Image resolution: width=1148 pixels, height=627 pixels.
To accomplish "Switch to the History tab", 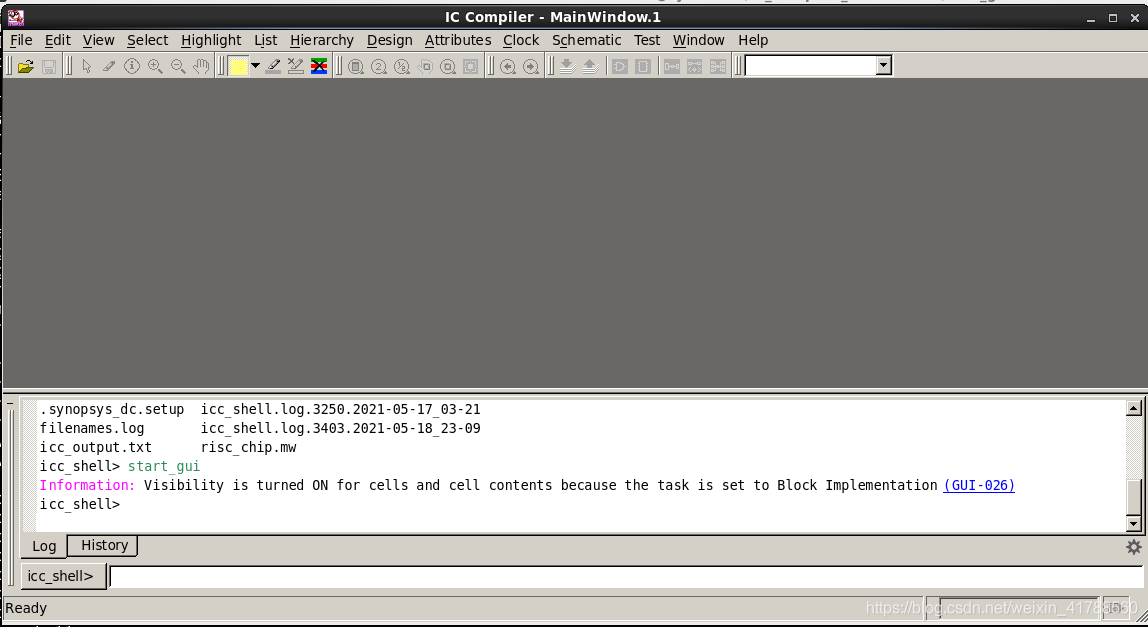I will (104, 545).
